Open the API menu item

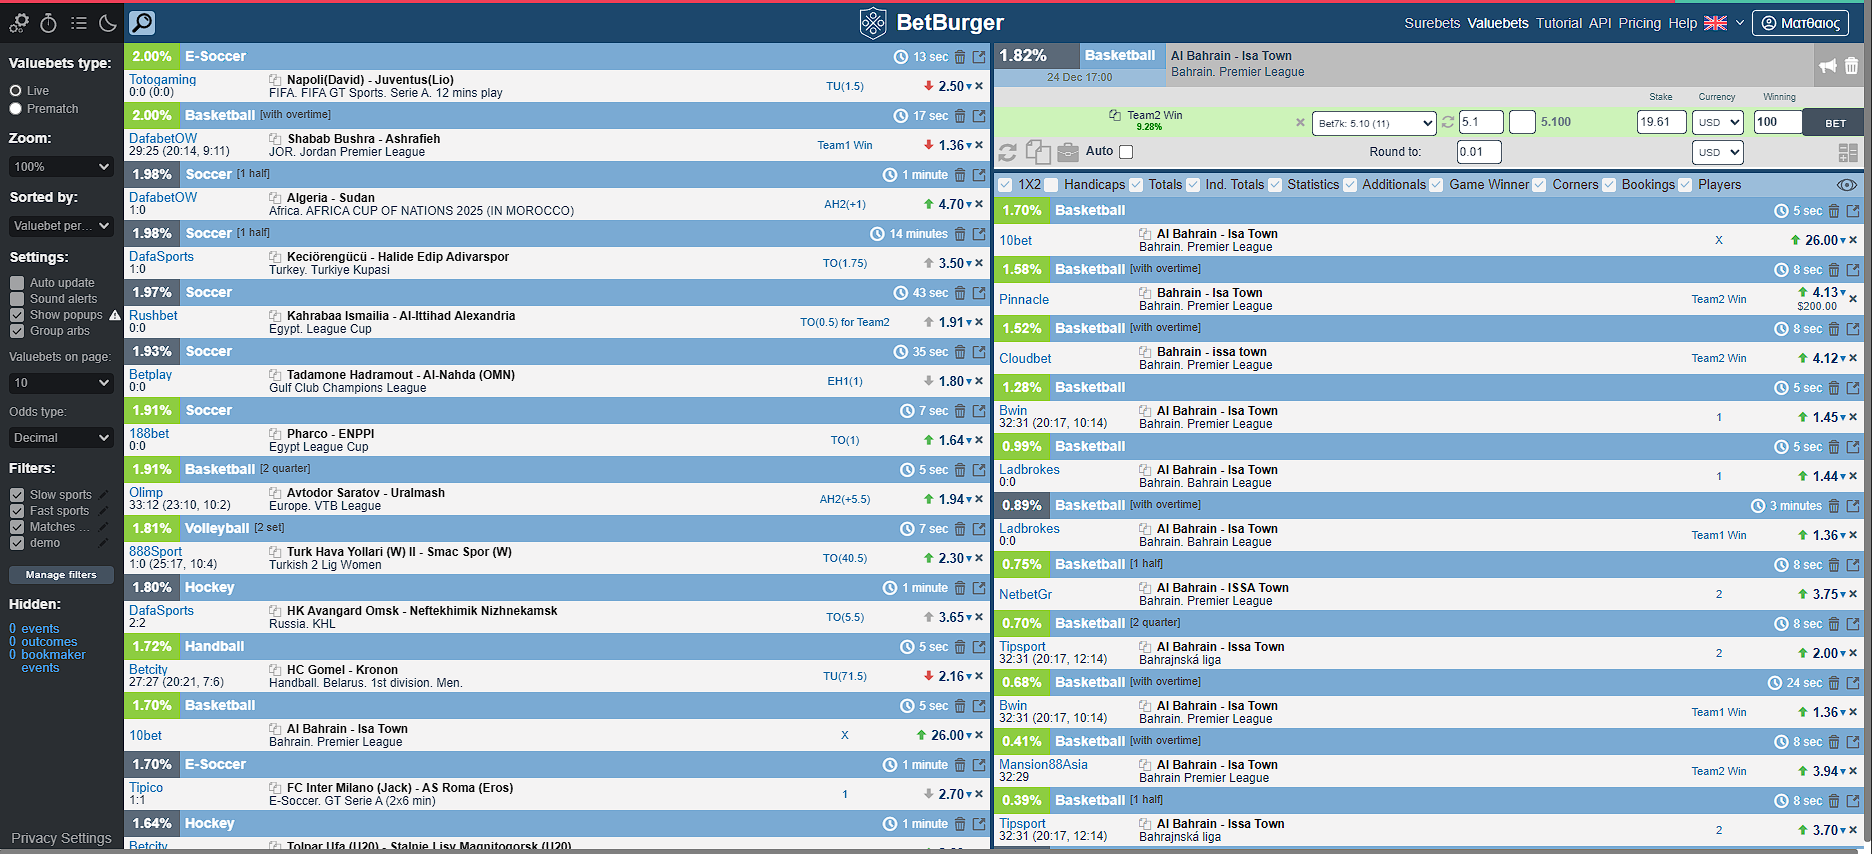tap(1600, 23)
